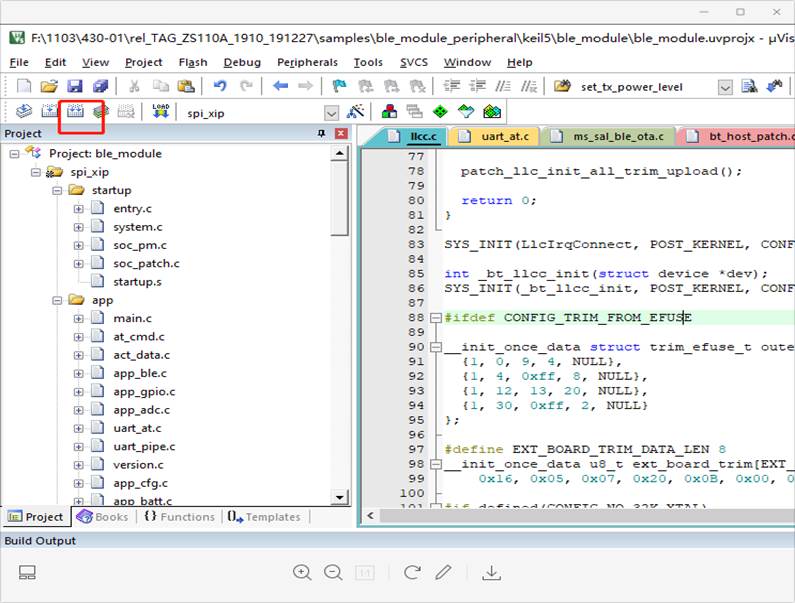
Task: Collapse the Project: ble_module tree node
Action: click(14, 154)
